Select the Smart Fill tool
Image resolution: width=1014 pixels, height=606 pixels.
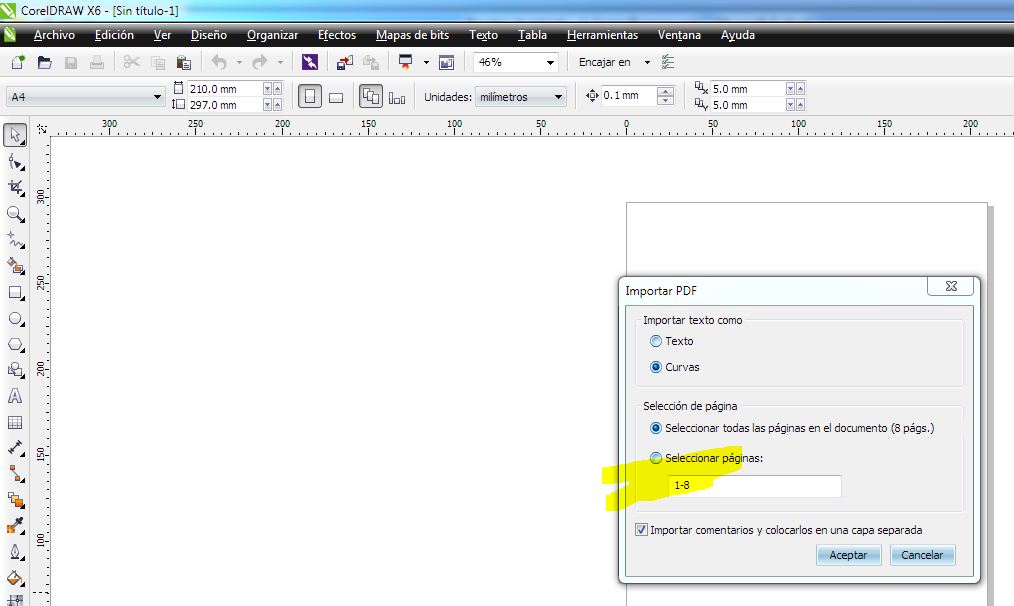(16, 266)
